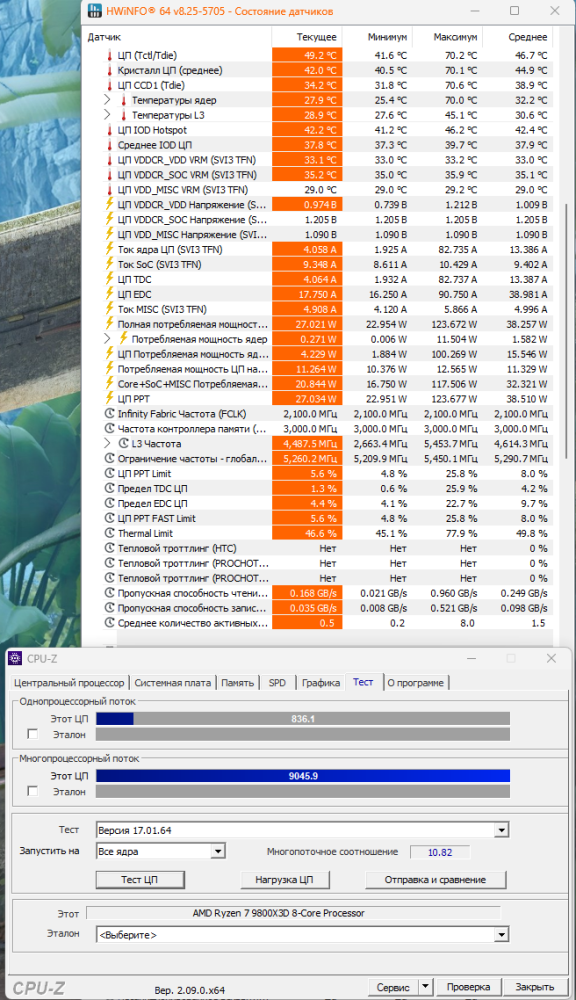Open Запустить на dropdown showing Все ядра
Viewport: 576px width, 1000px height.
coord(218,851)
